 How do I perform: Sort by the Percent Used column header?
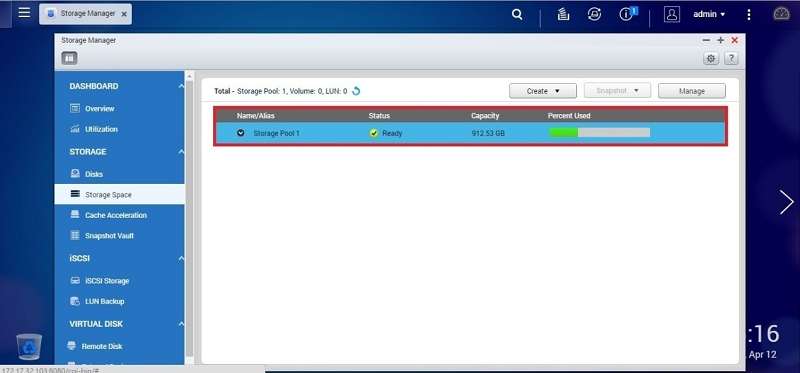tap(569, 116)
